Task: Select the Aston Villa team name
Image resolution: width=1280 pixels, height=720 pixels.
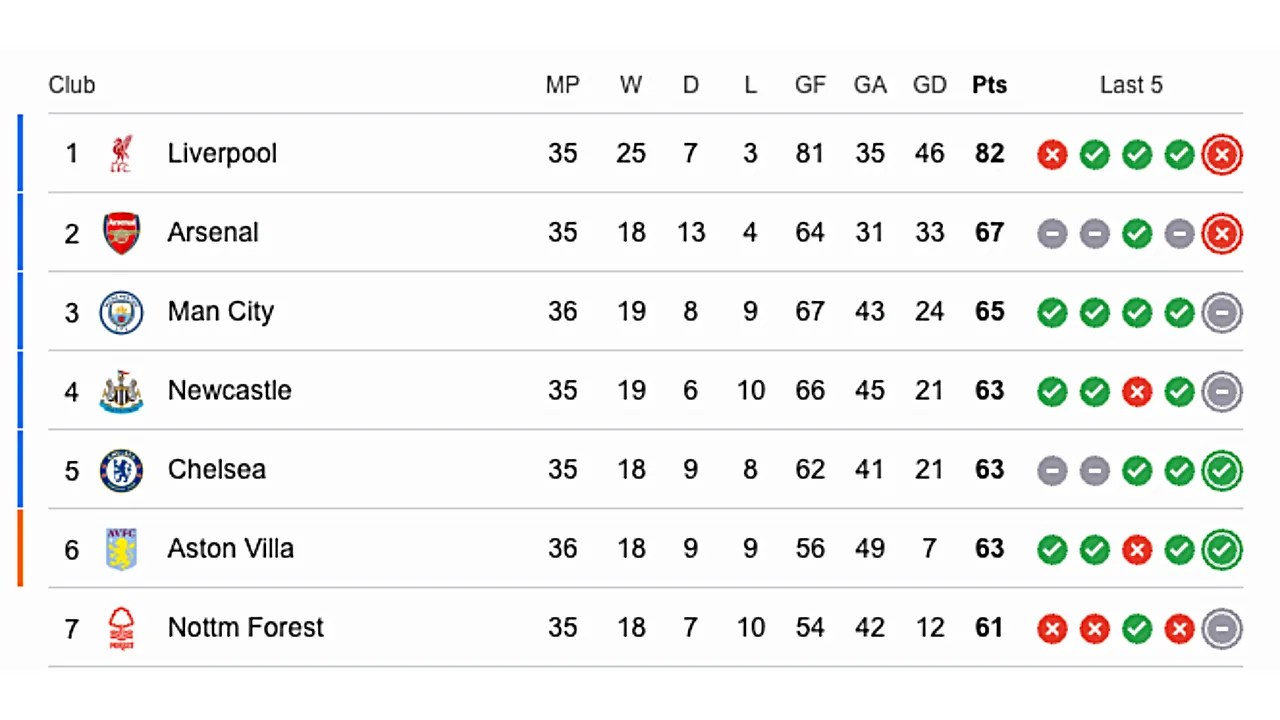Action: point(230,549)
